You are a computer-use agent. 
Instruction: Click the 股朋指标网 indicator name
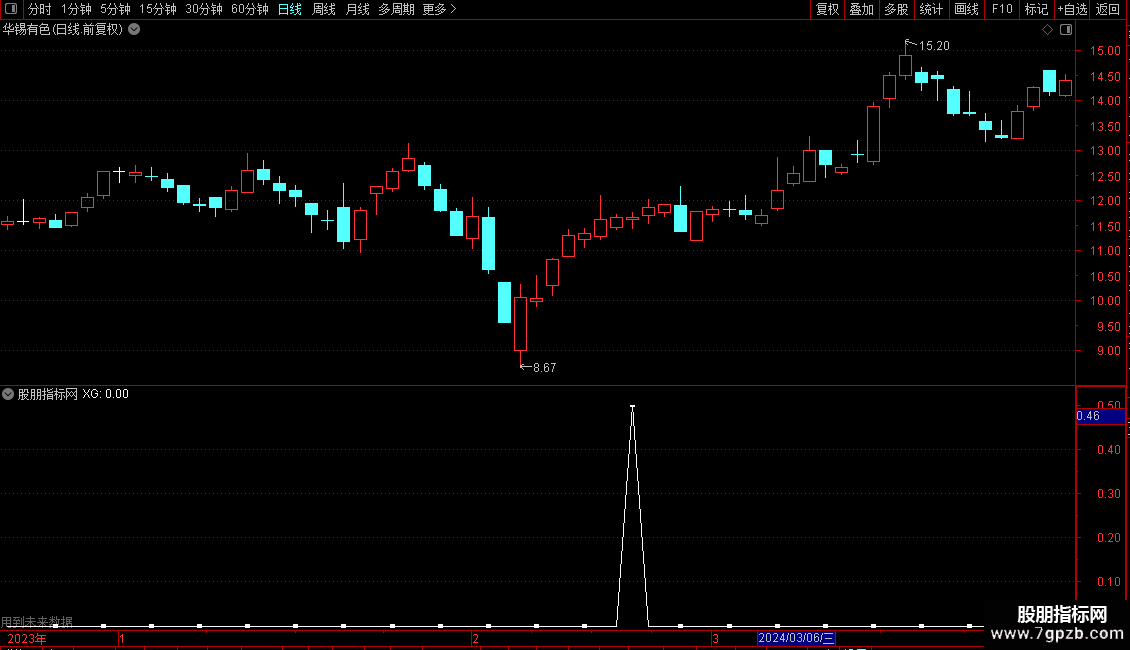click(x=48, y=394)
